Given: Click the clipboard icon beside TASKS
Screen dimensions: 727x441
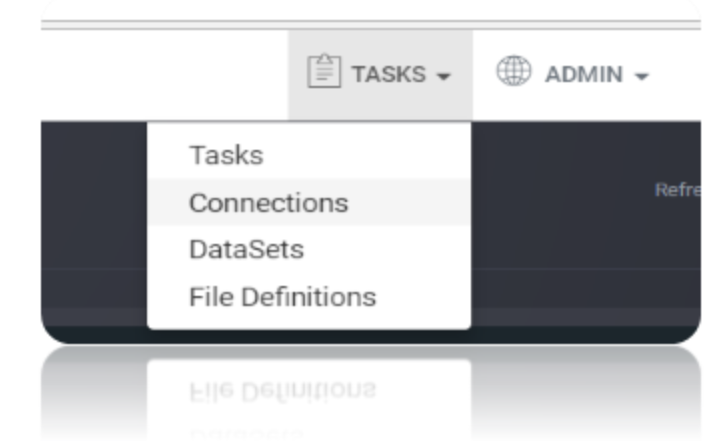Looking at the screenshot, I should 324,71.
